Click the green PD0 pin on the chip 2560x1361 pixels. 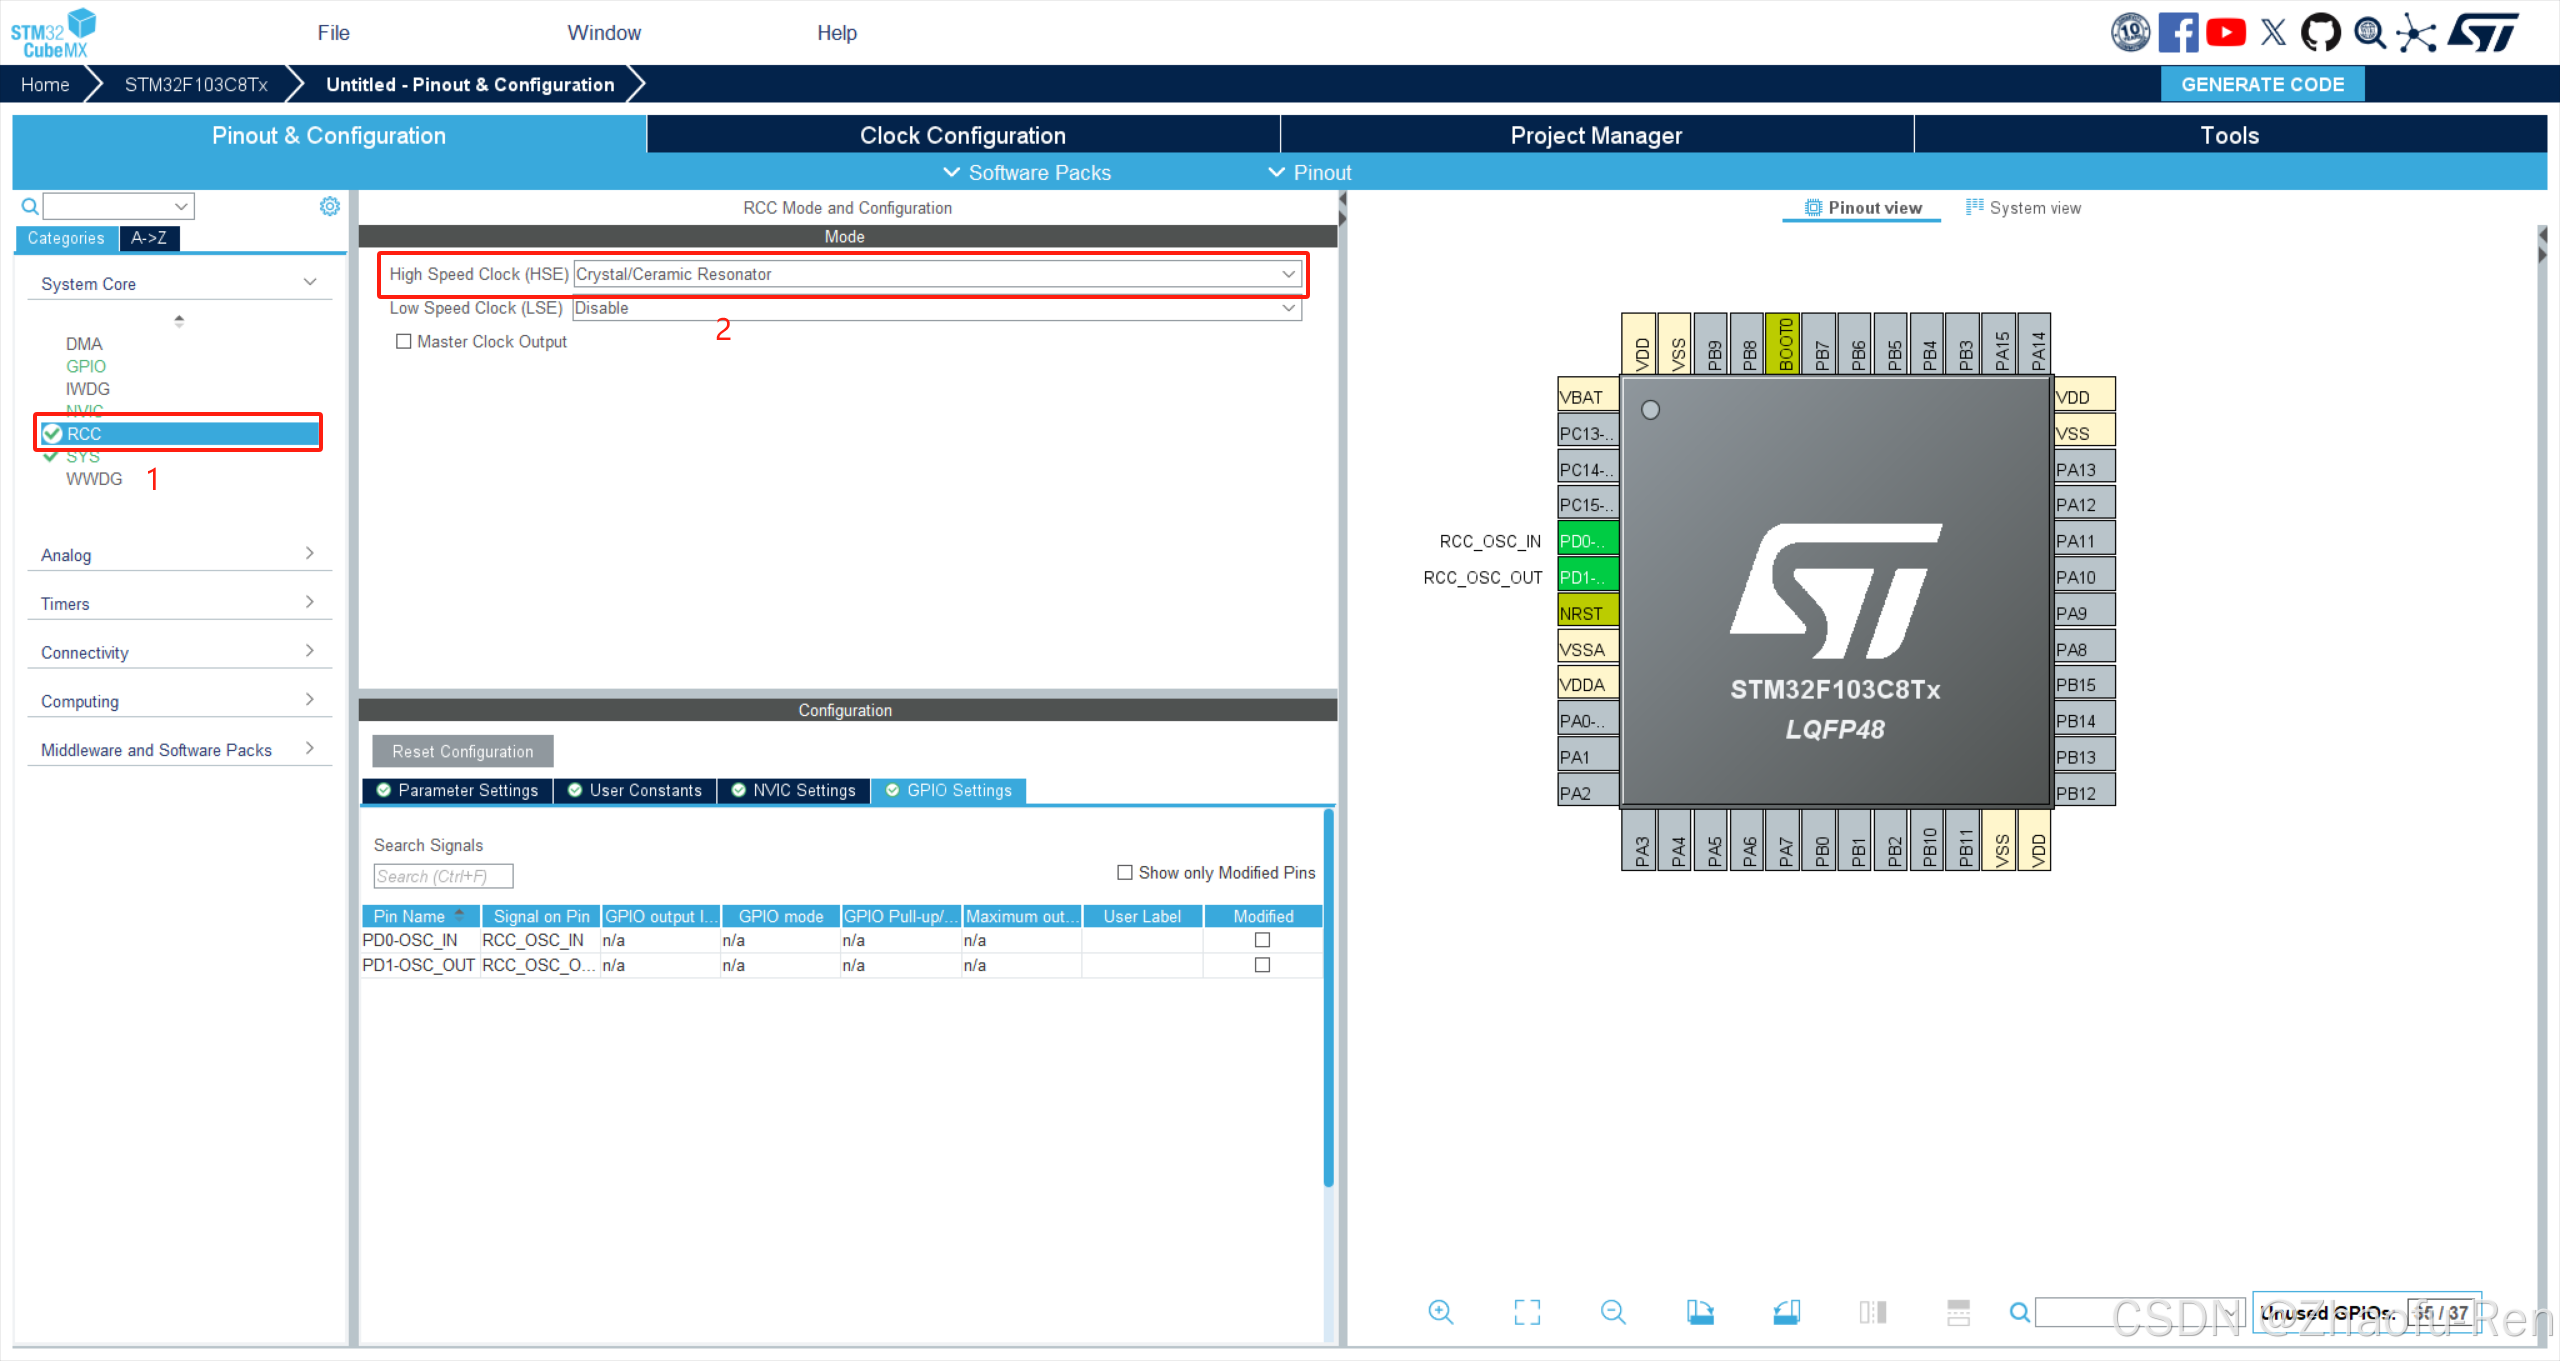1588,541
